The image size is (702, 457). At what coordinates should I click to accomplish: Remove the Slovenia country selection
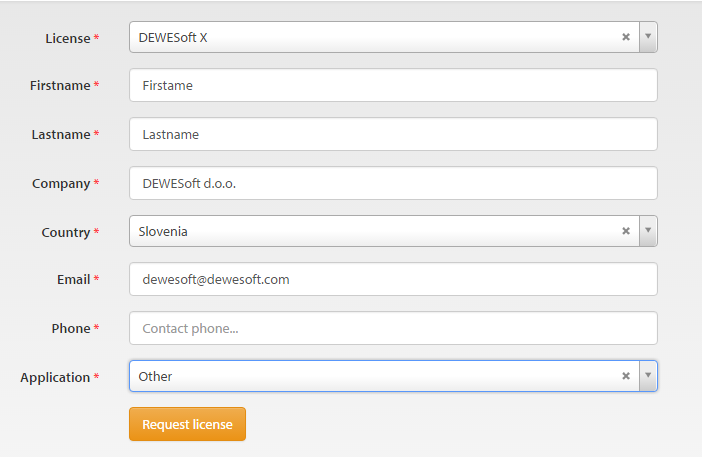[626, 231]
